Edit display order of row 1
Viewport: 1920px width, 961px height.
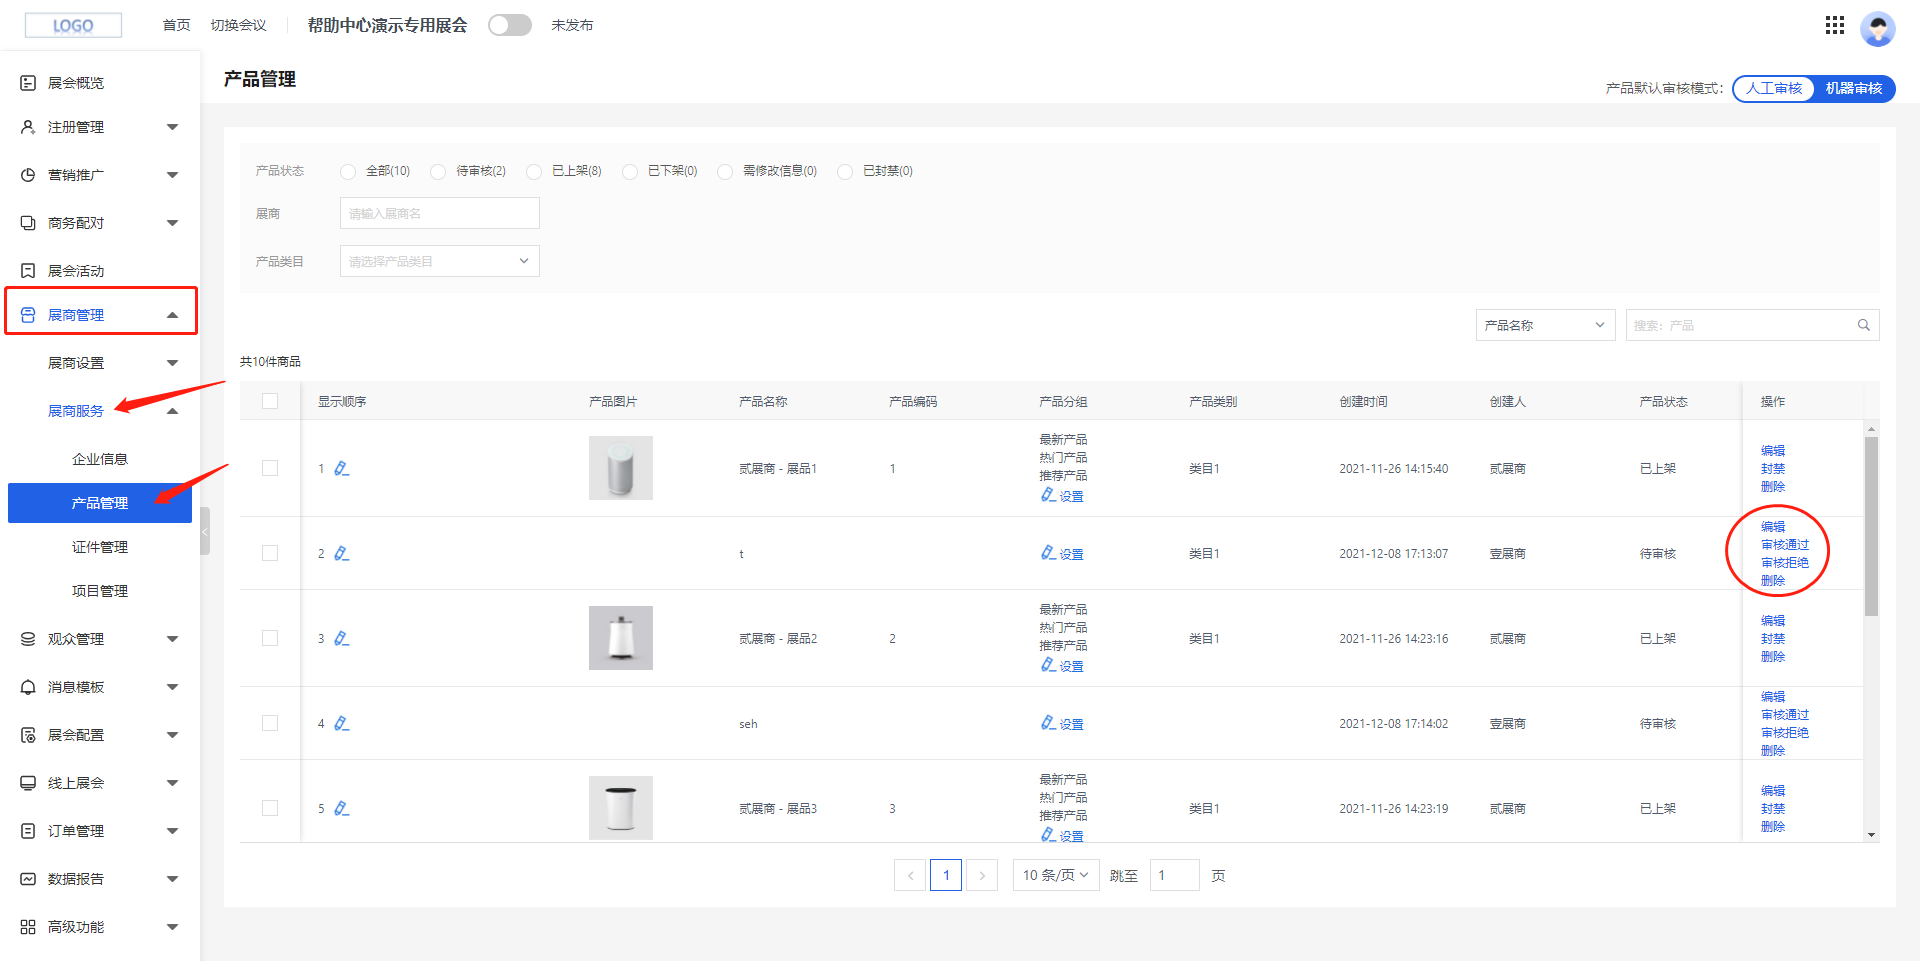click(x=341, y=468)
